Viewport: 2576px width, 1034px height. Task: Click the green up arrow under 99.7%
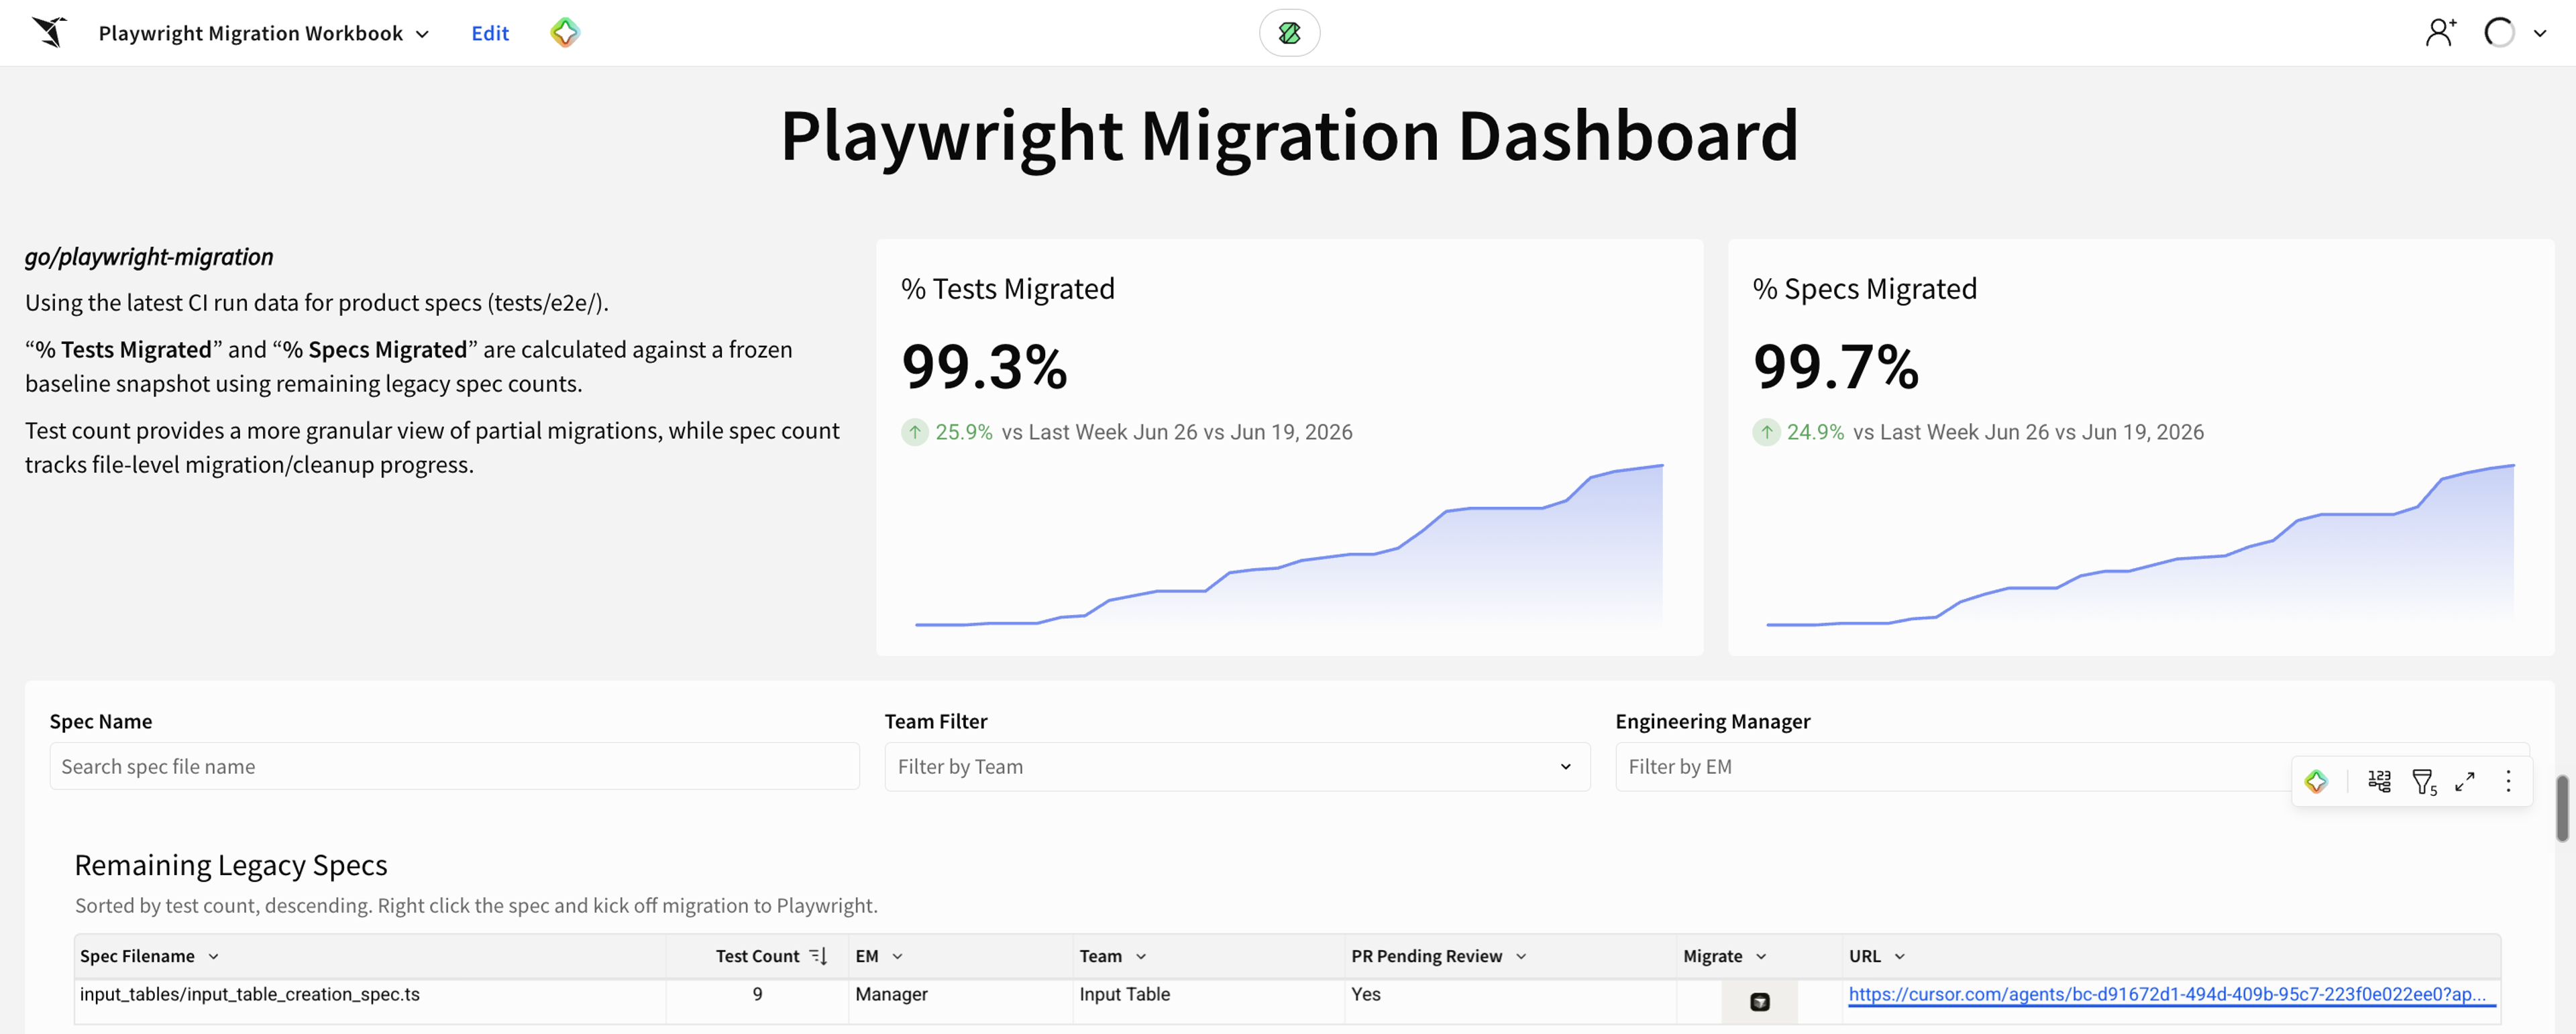click(1766, 432)
